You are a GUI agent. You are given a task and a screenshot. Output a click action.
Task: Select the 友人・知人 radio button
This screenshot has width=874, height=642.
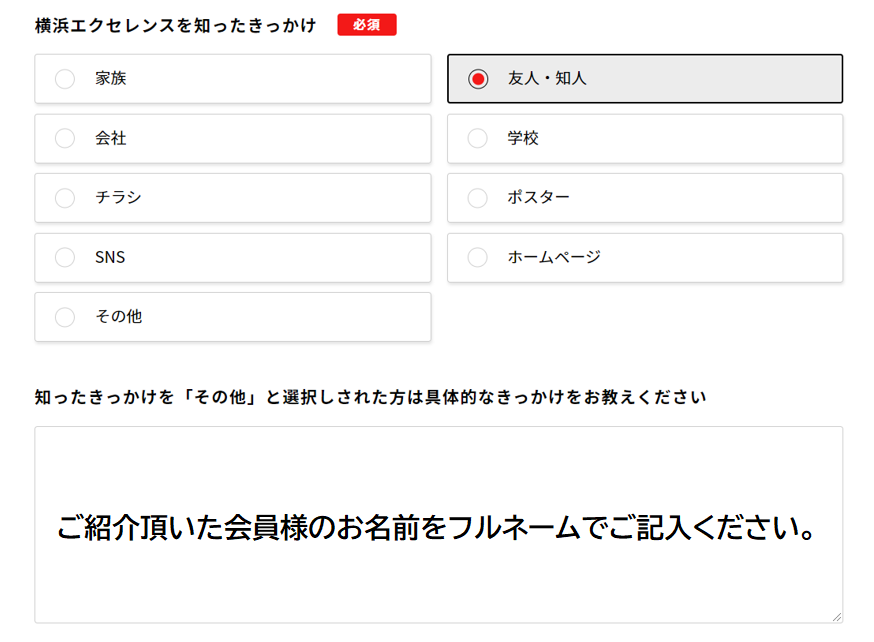tap(478, 79)
